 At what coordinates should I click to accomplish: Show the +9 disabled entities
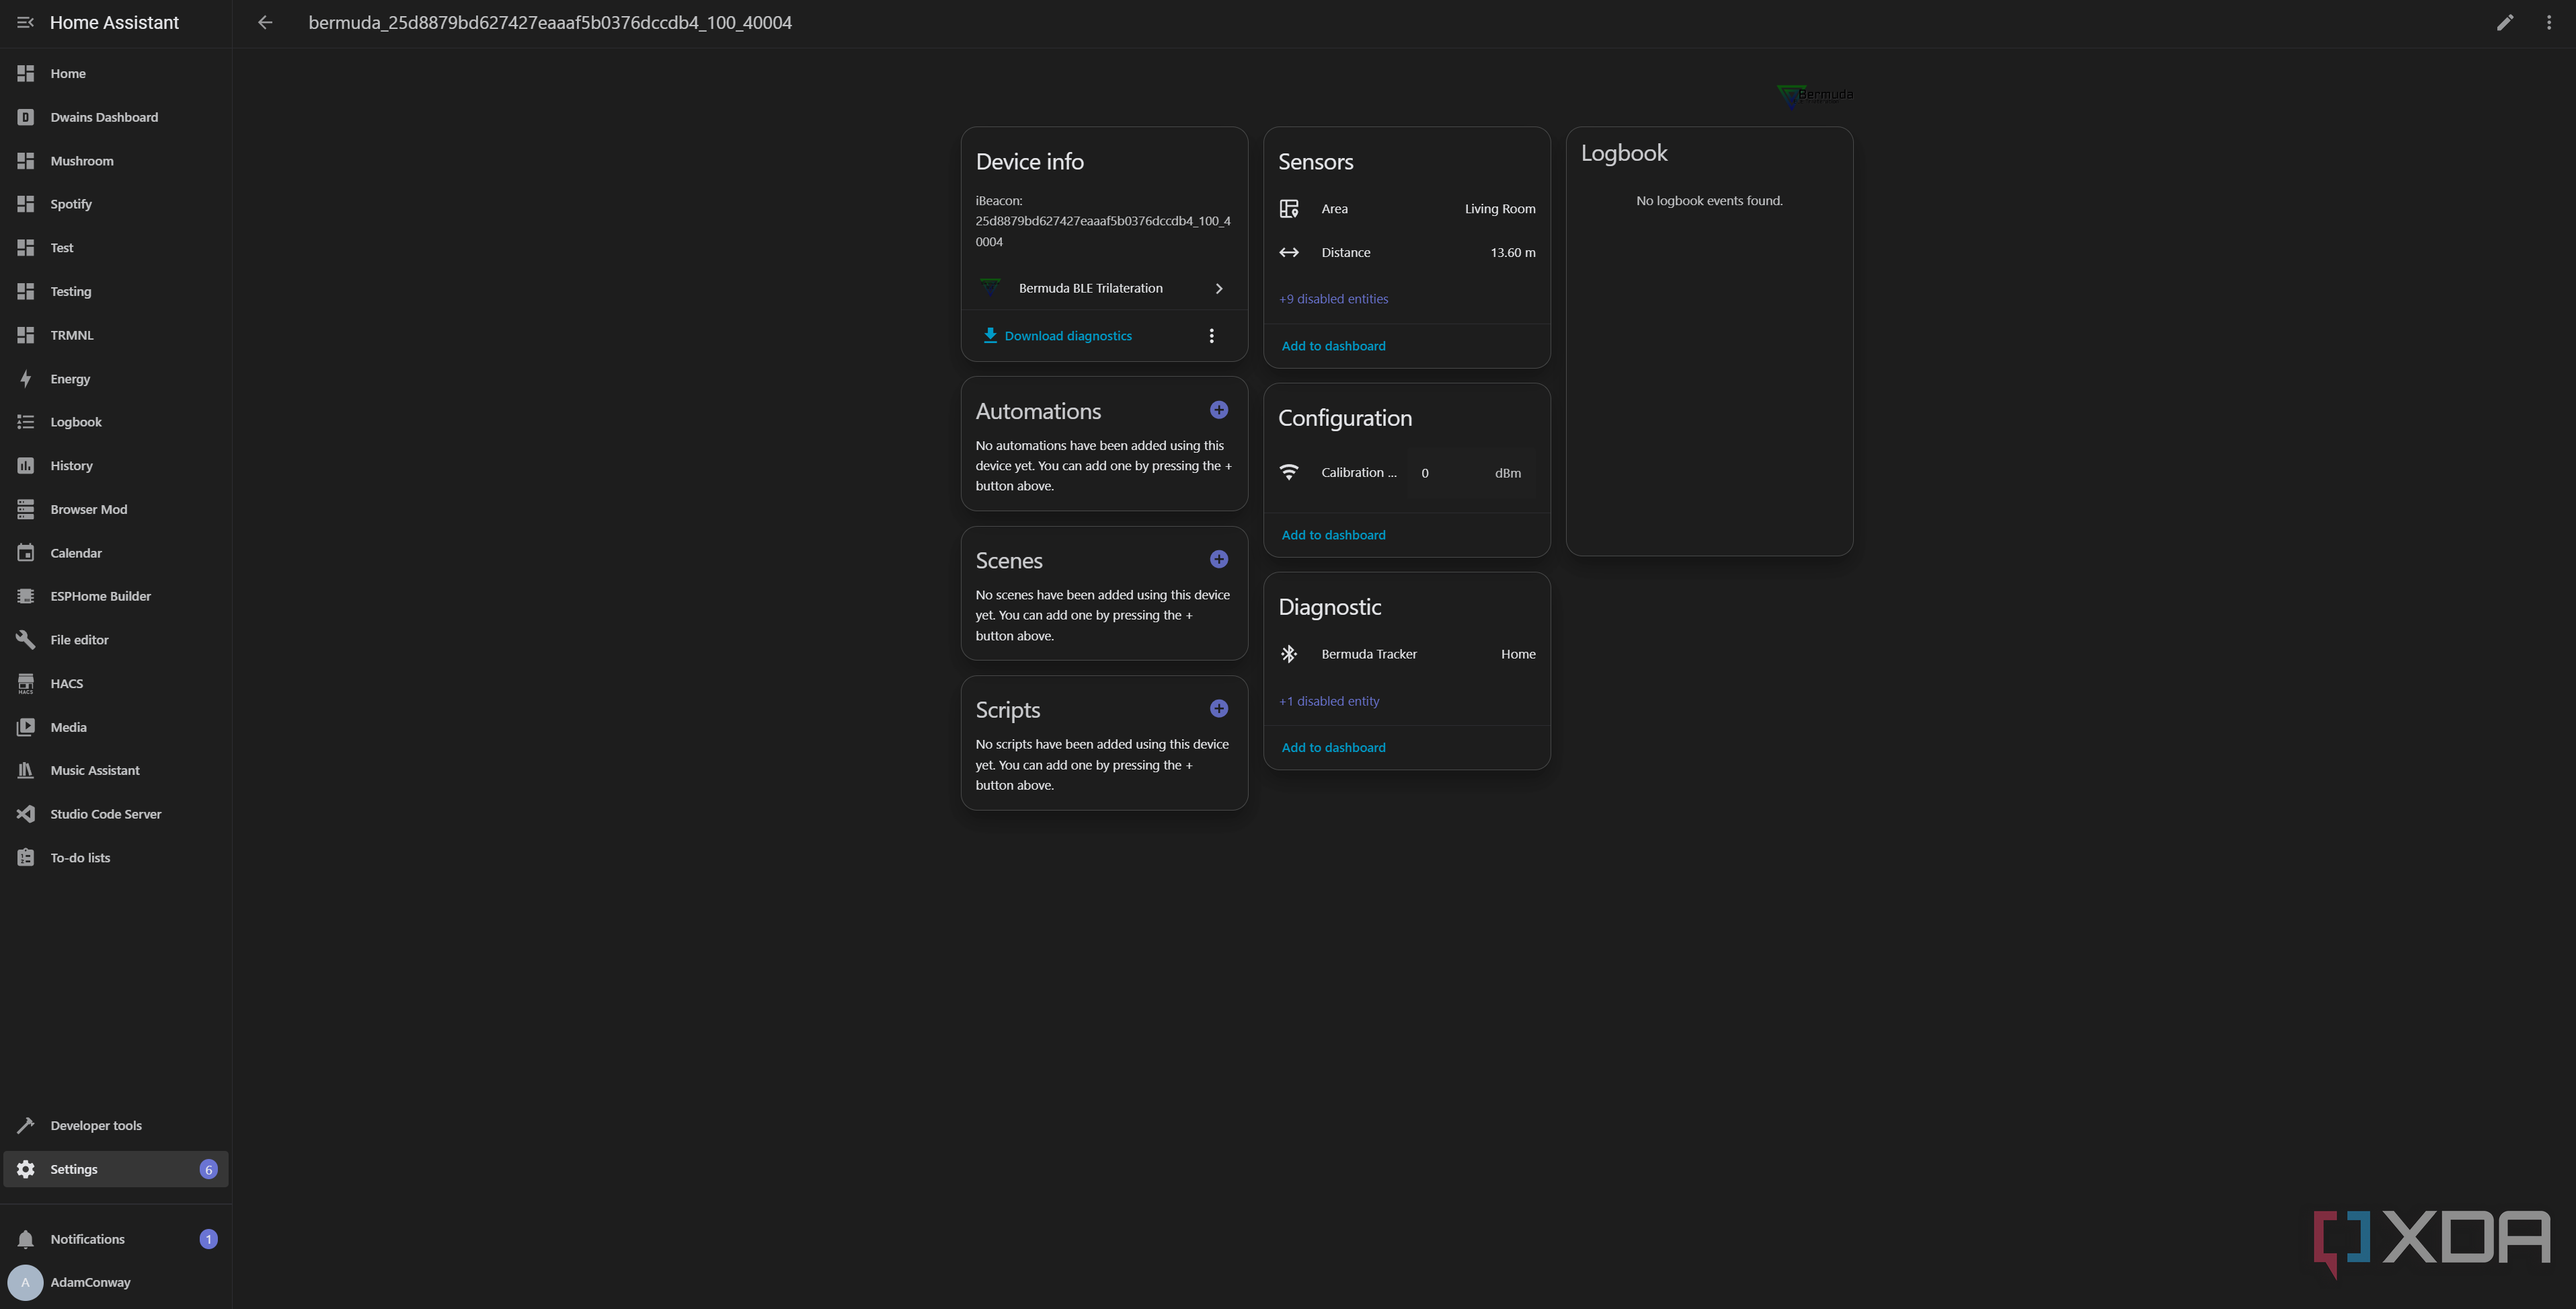pyautogui.click(x=1333, y=299)
